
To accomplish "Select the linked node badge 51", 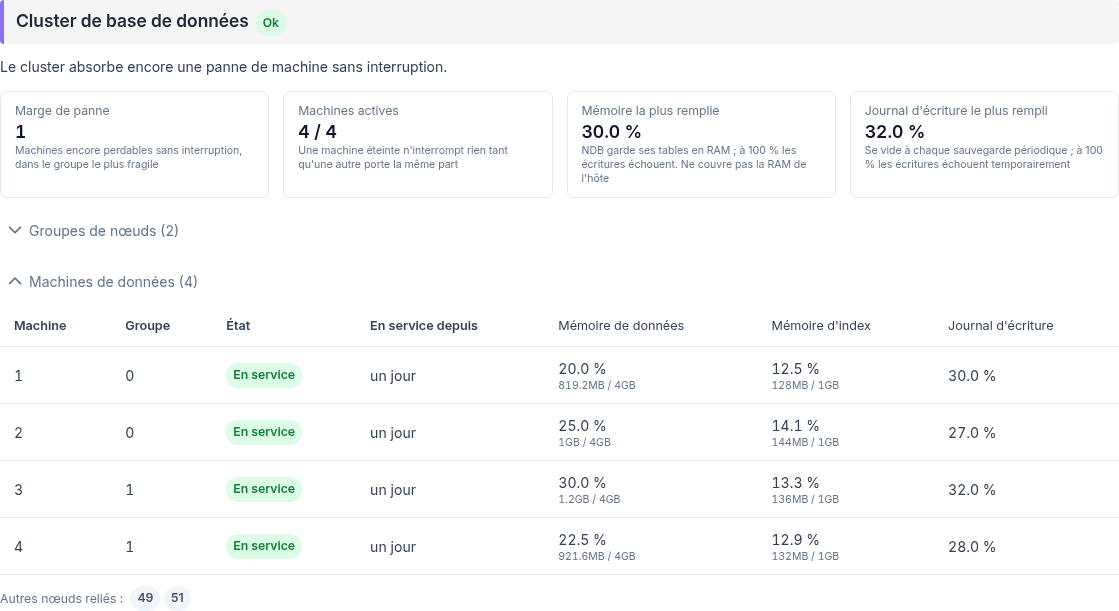I will [x=178, y=598].
